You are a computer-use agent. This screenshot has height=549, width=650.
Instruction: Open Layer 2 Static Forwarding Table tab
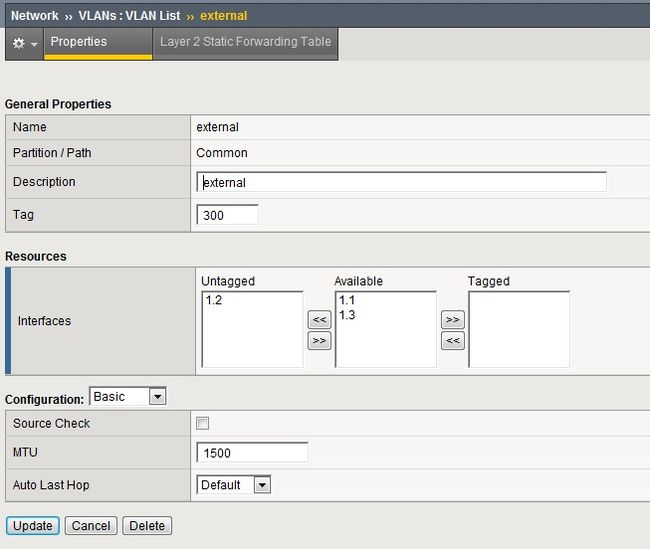[245, 42]
